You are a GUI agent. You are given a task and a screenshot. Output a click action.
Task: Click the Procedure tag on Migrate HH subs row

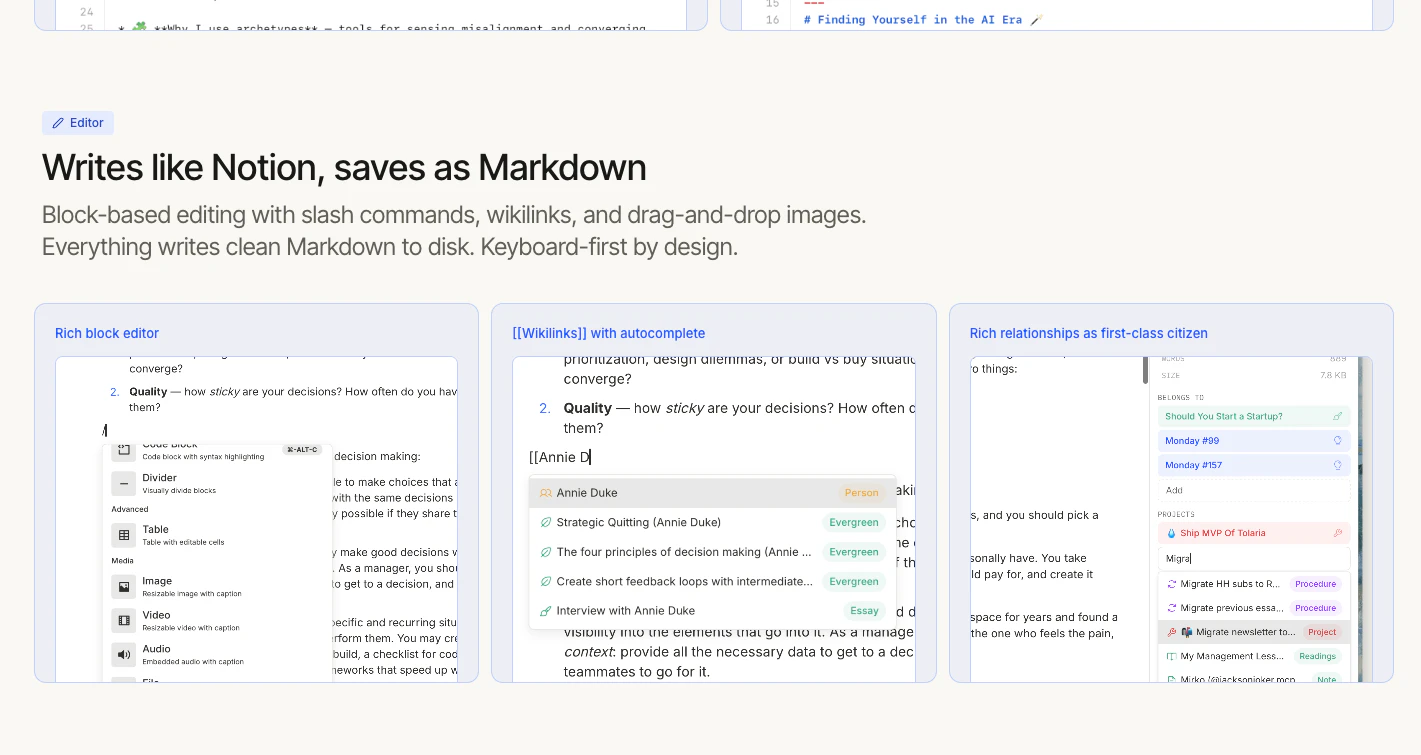tap(1315, 583)
